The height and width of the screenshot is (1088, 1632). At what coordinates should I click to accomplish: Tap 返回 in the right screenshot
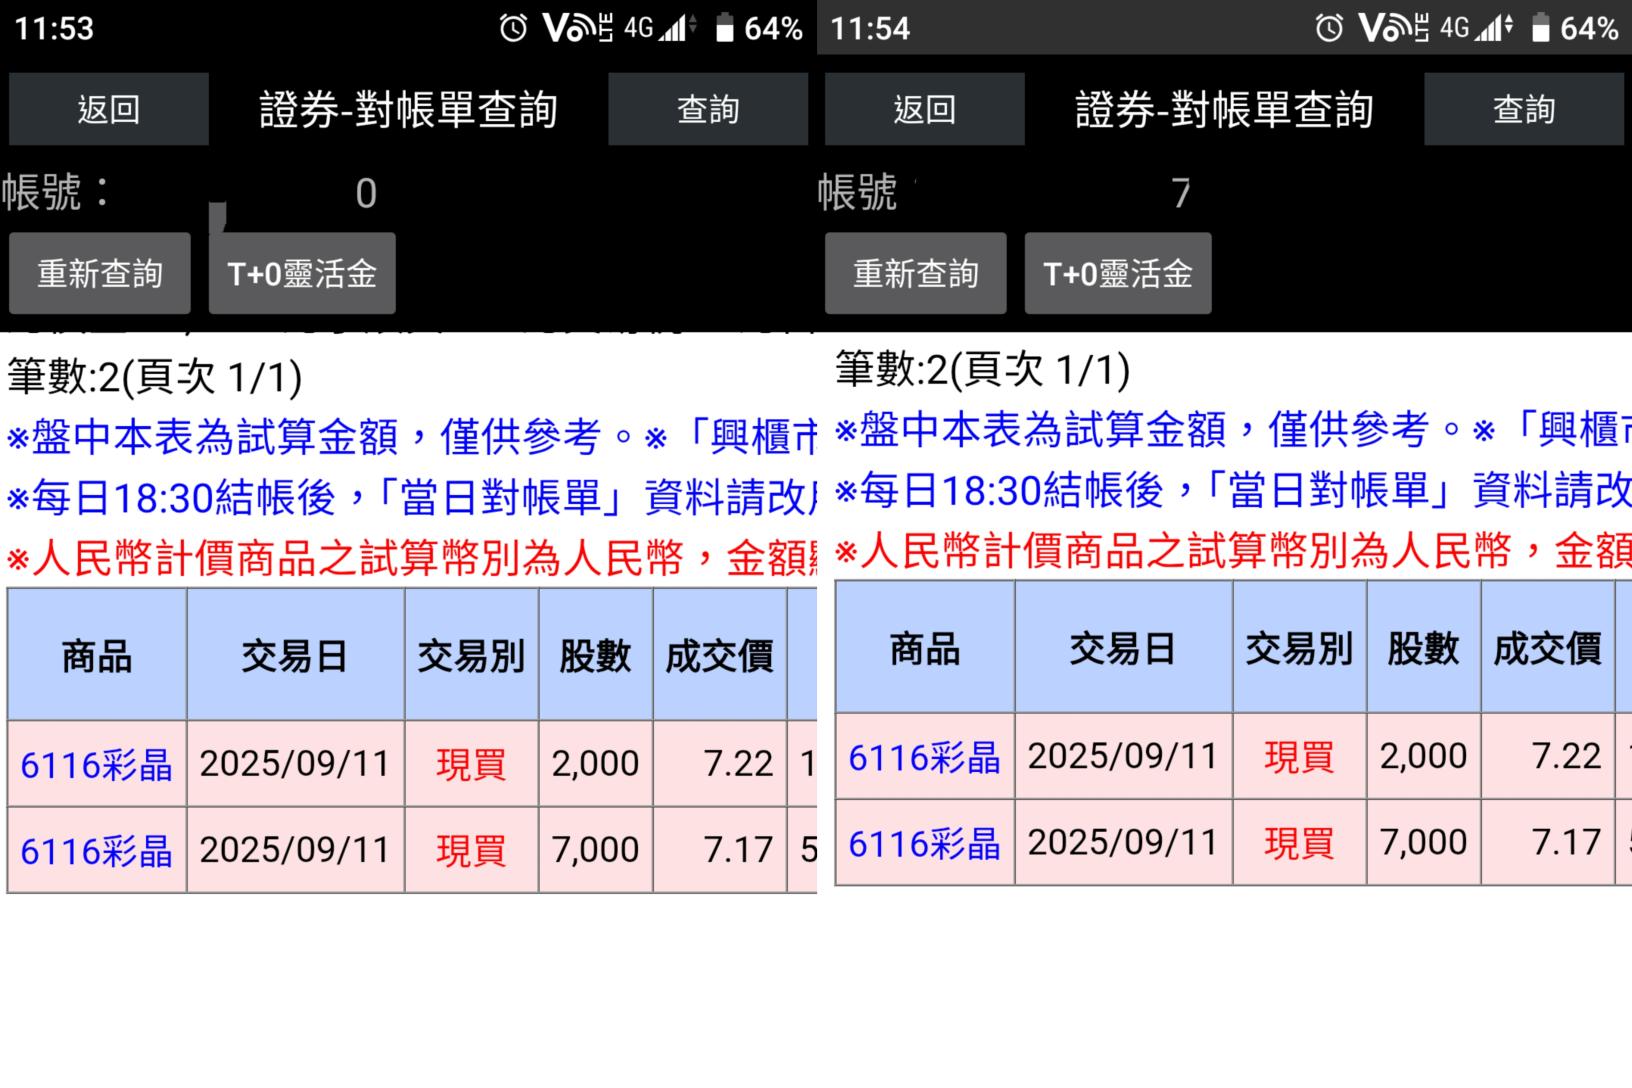925,109
